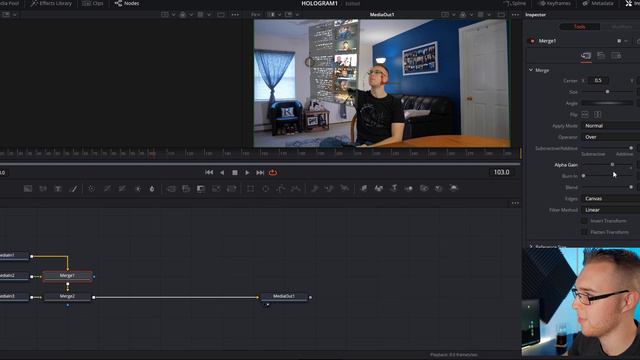The image size is (640, 360).
Task: Click the Center X value field
Action: click(x=598, y=80)
